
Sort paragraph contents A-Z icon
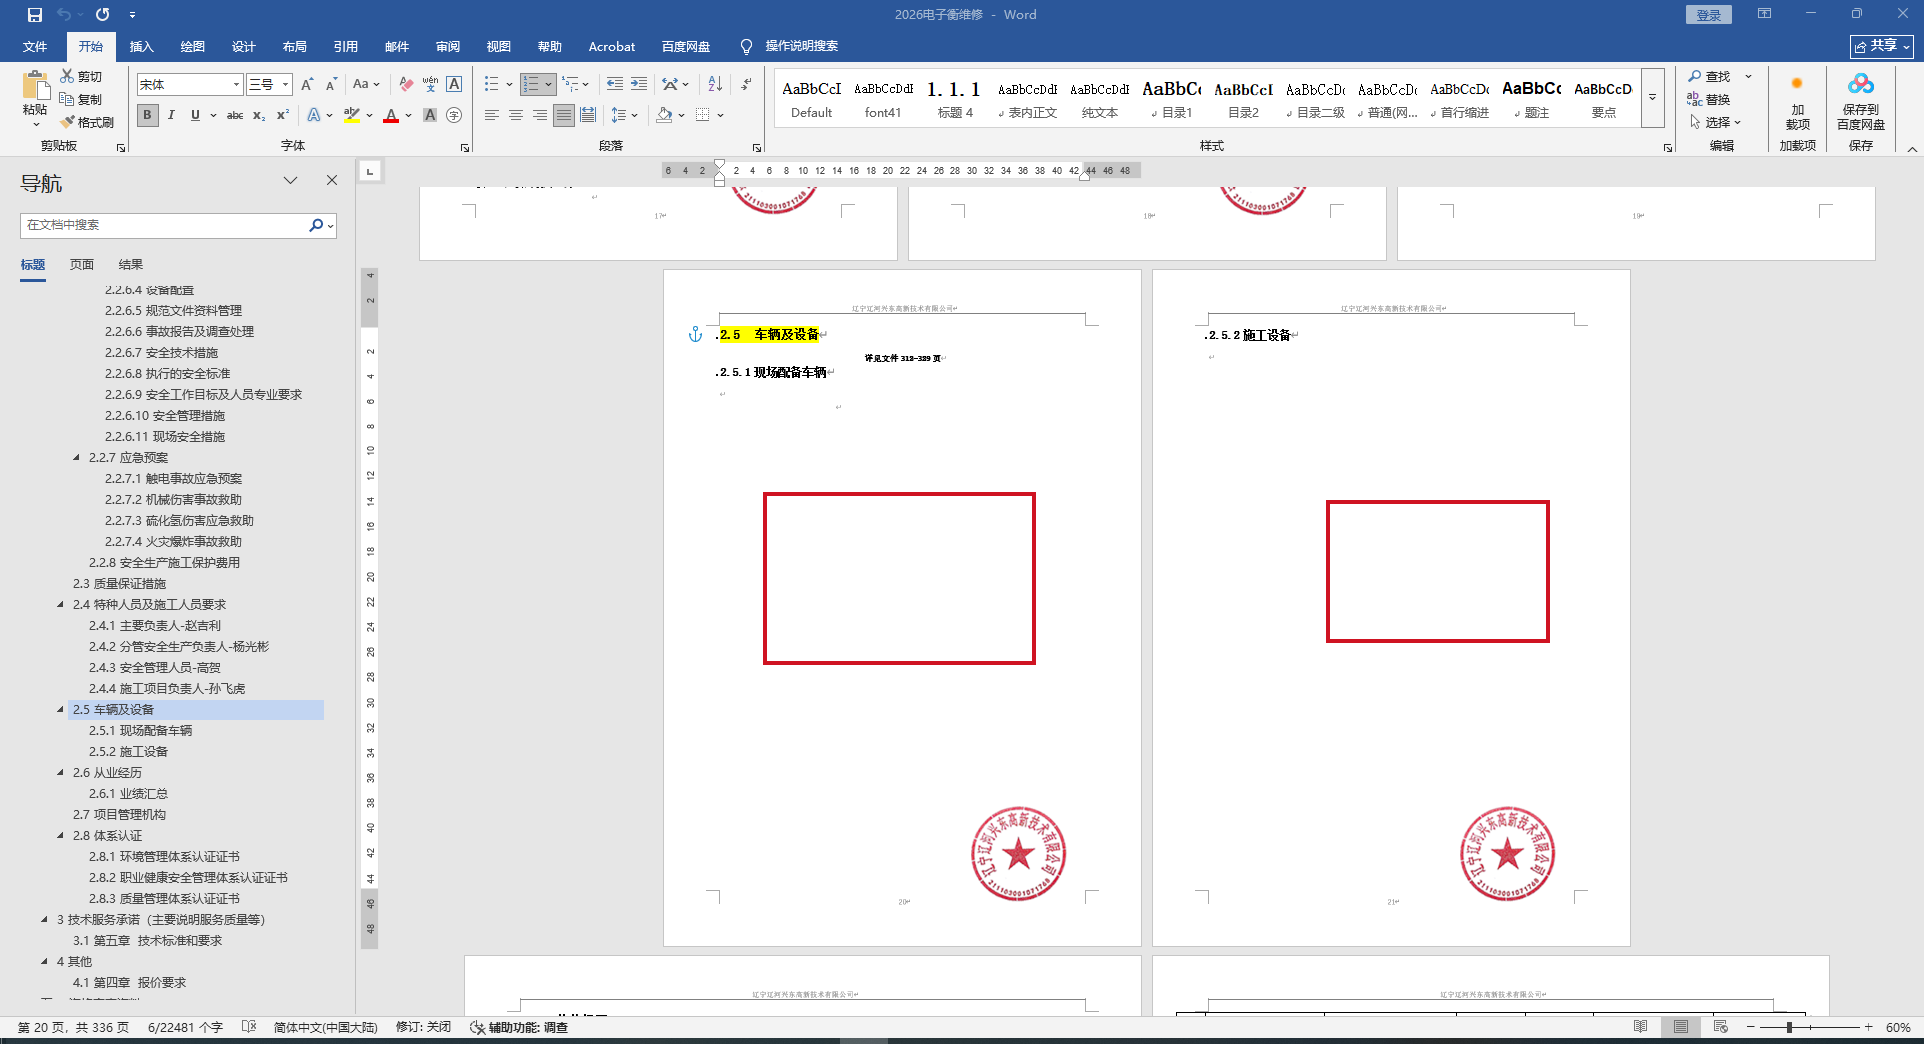point(715,85)
